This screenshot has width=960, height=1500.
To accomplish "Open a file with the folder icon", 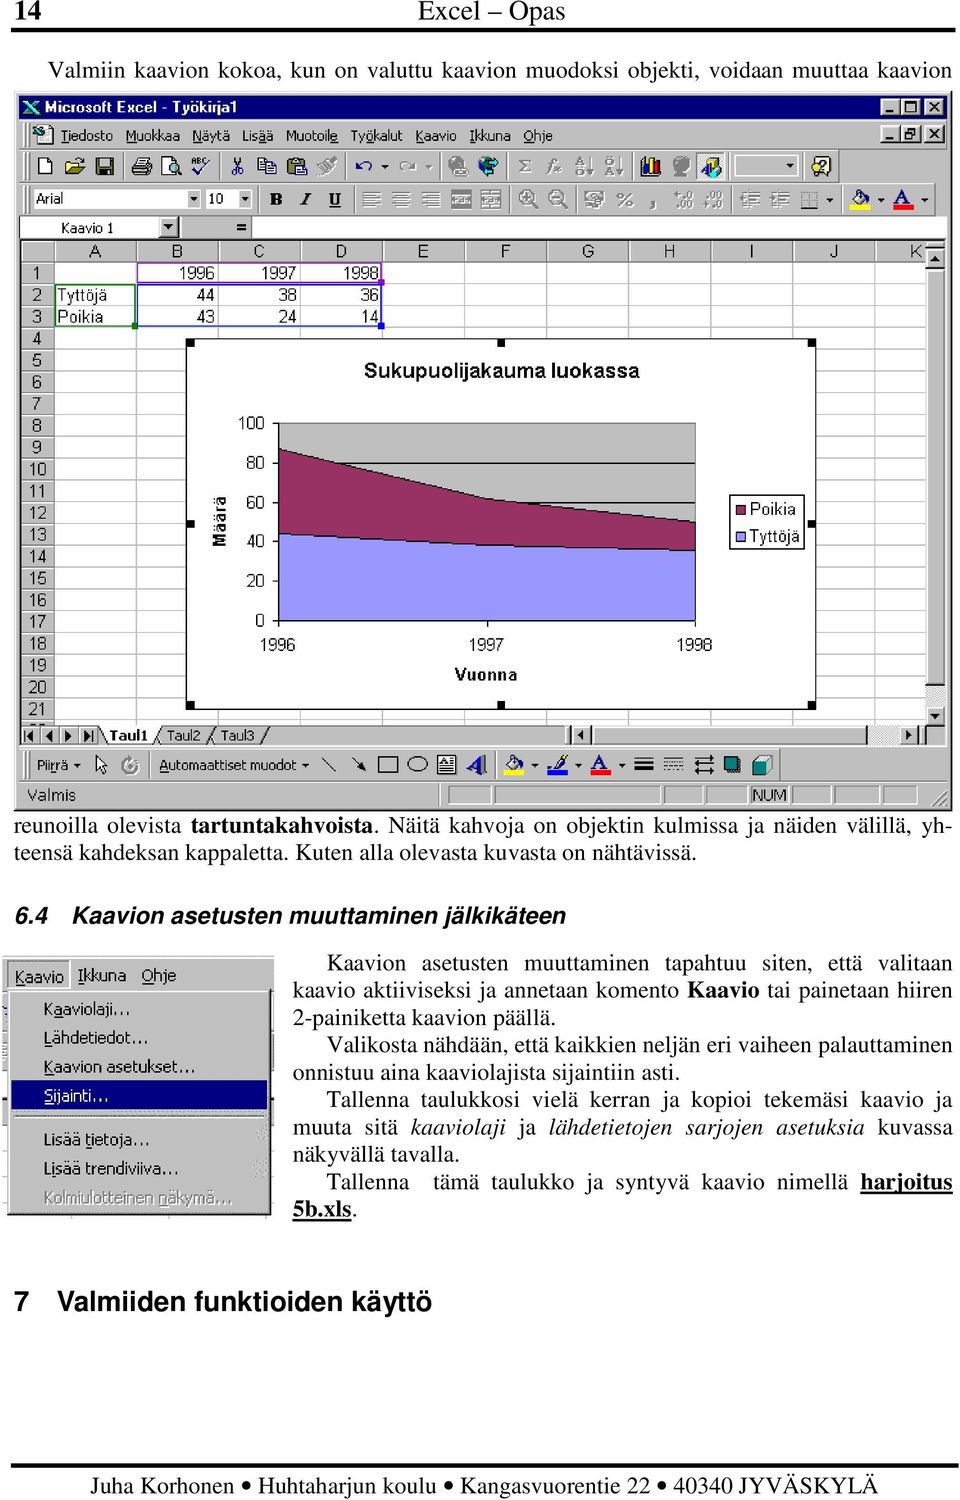I will [74, 166].
